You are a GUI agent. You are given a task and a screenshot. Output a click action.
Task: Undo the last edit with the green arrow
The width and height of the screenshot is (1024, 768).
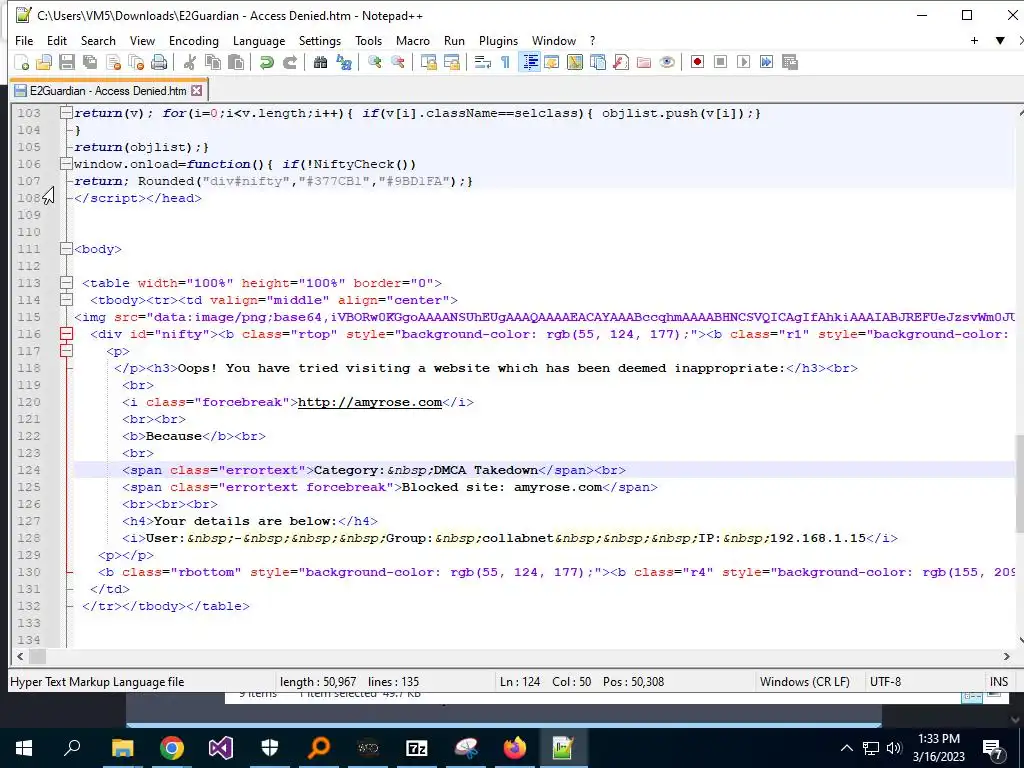click(x=266, y=62)
